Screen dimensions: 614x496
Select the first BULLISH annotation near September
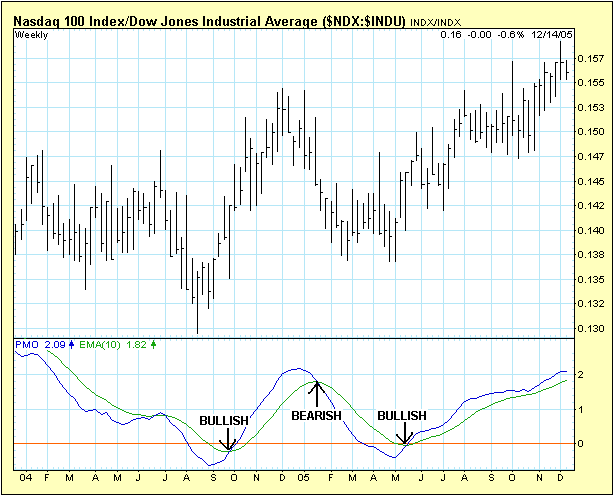[x=224, y=420]
